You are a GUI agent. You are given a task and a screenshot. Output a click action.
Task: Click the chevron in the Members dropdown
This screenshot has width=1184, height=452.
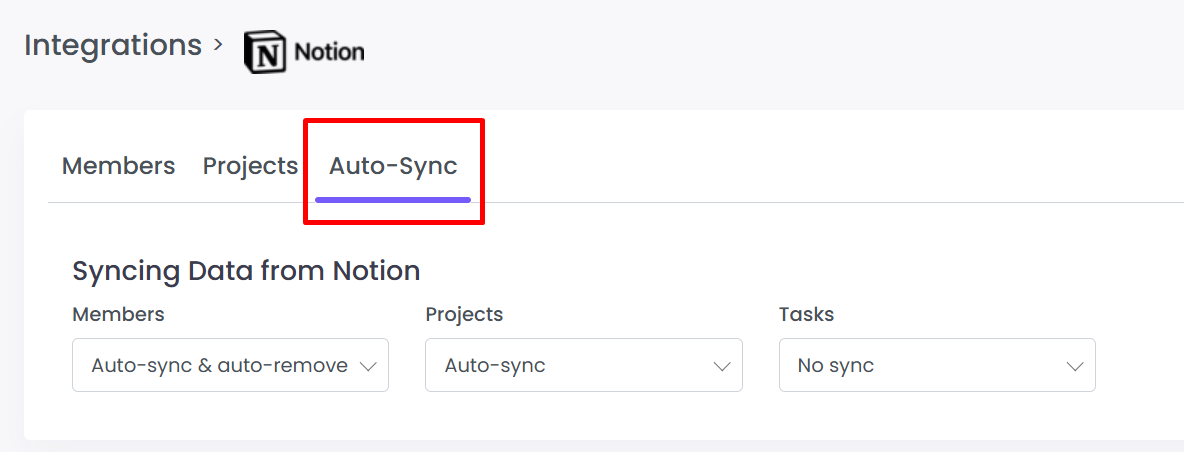368,367
